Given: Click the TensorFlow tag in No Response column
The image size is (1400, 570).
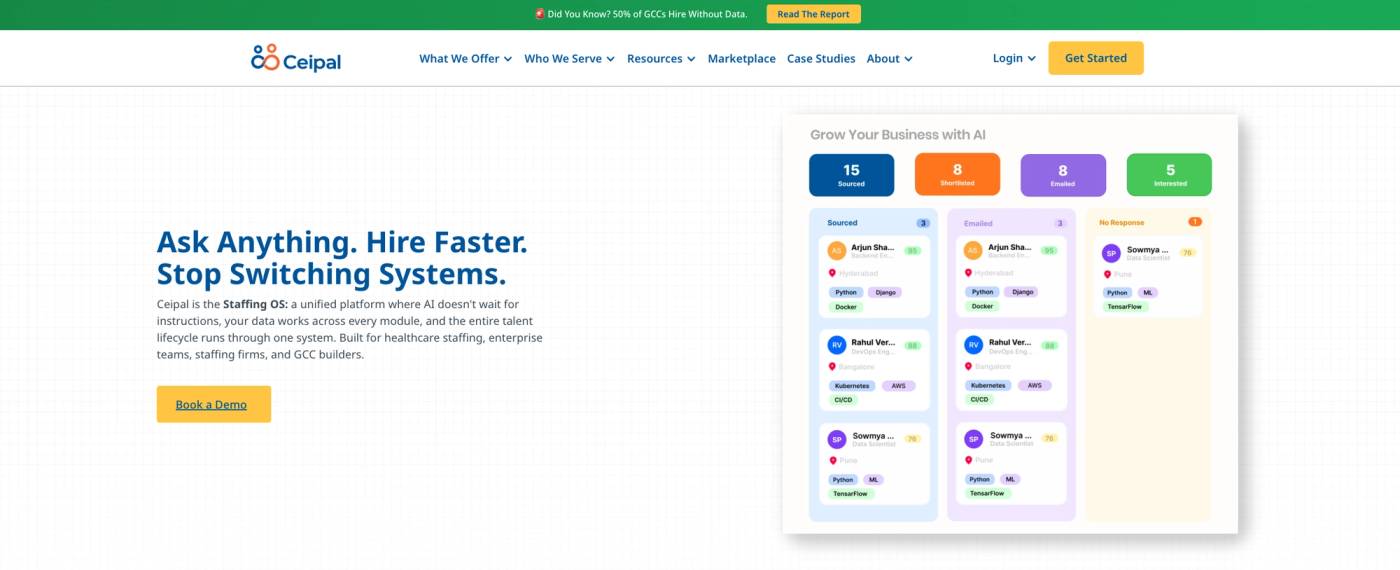Looking at the screenshot, I should [x=1126, y=307].
